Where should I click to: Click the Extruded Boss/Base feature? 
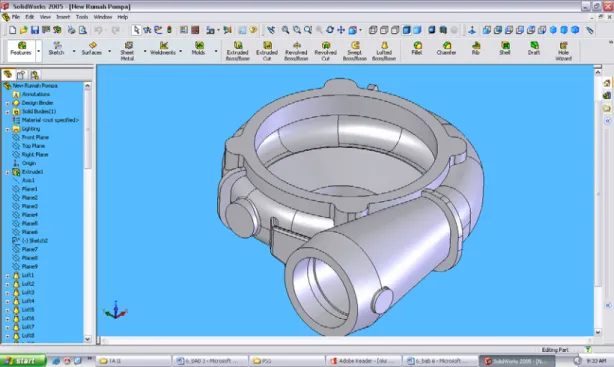(237, 51)
